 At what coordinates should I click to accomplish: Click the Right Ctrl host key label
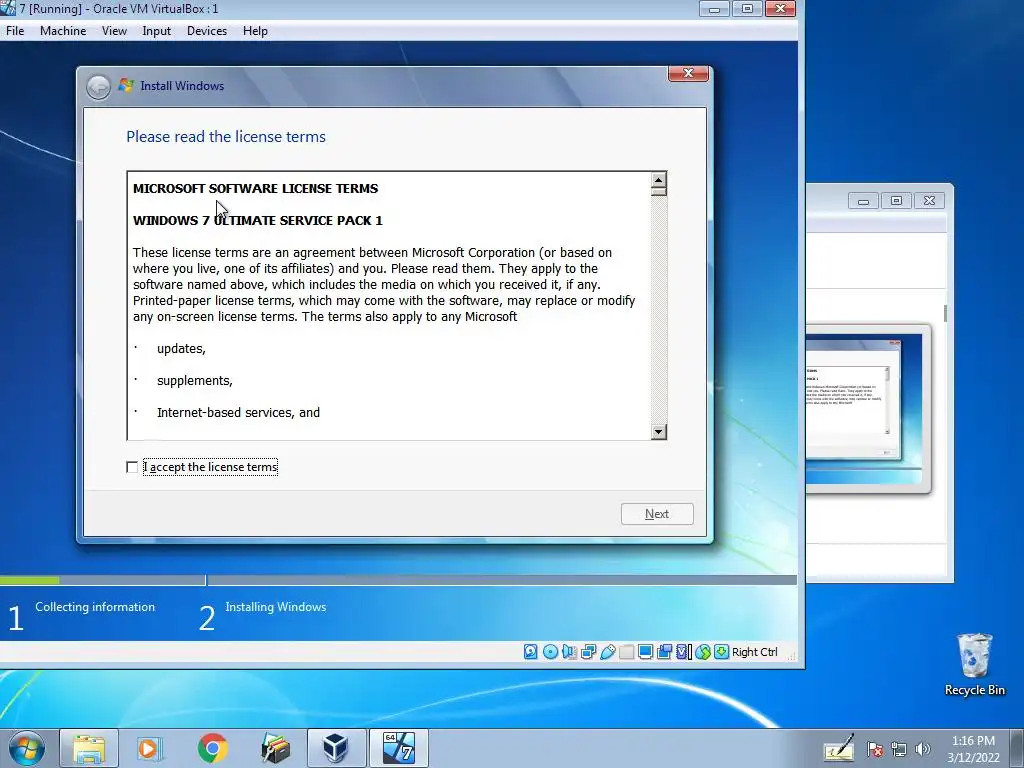point(754,652)
